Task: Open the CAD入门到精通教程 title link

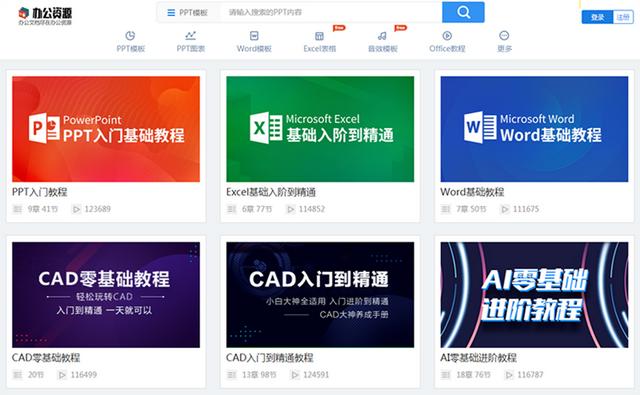Action: [269, 358]
